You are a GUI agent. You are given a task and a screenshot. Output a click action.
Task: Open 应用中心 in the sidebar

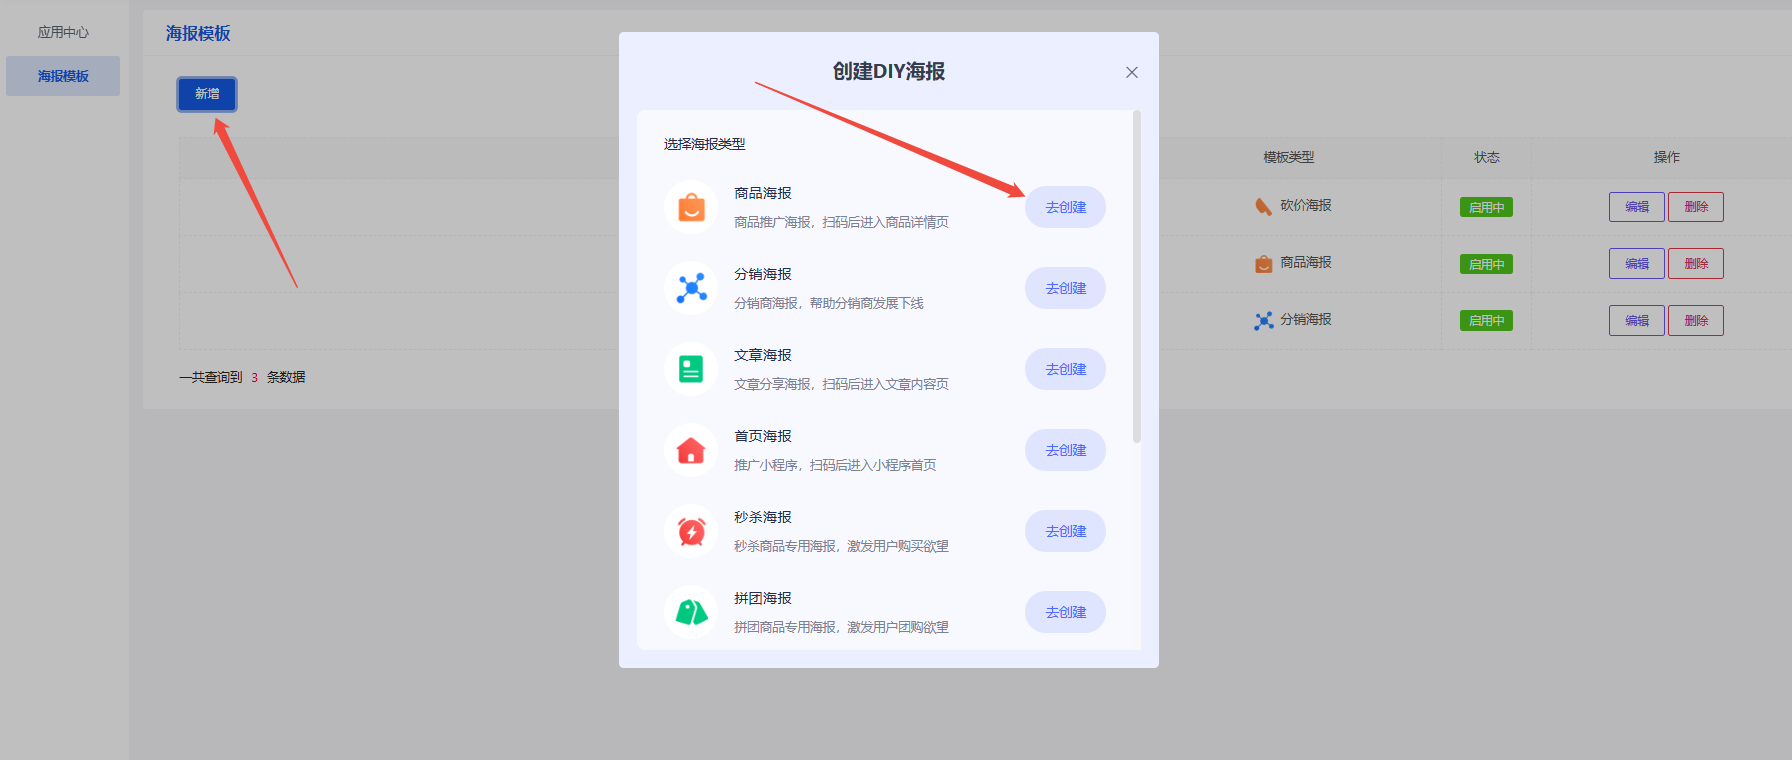[63, 32]
